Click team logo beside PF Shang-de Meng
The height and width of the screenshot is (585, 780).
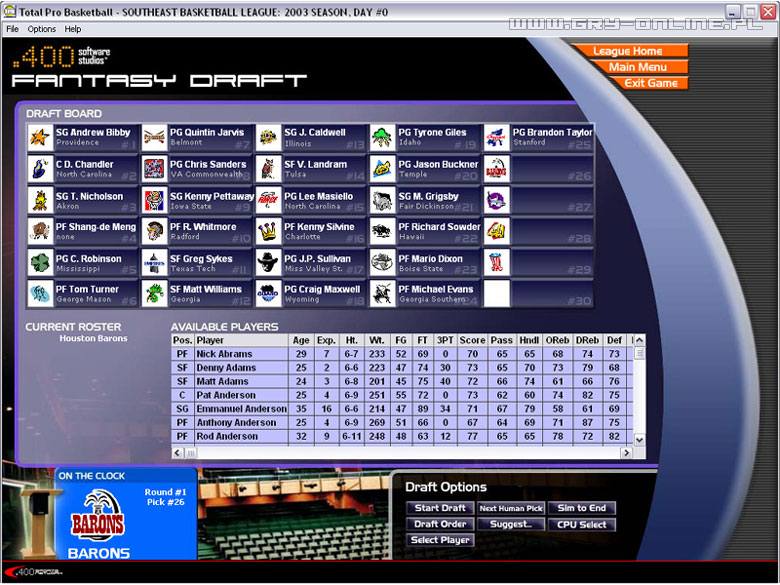coord(40,231)
